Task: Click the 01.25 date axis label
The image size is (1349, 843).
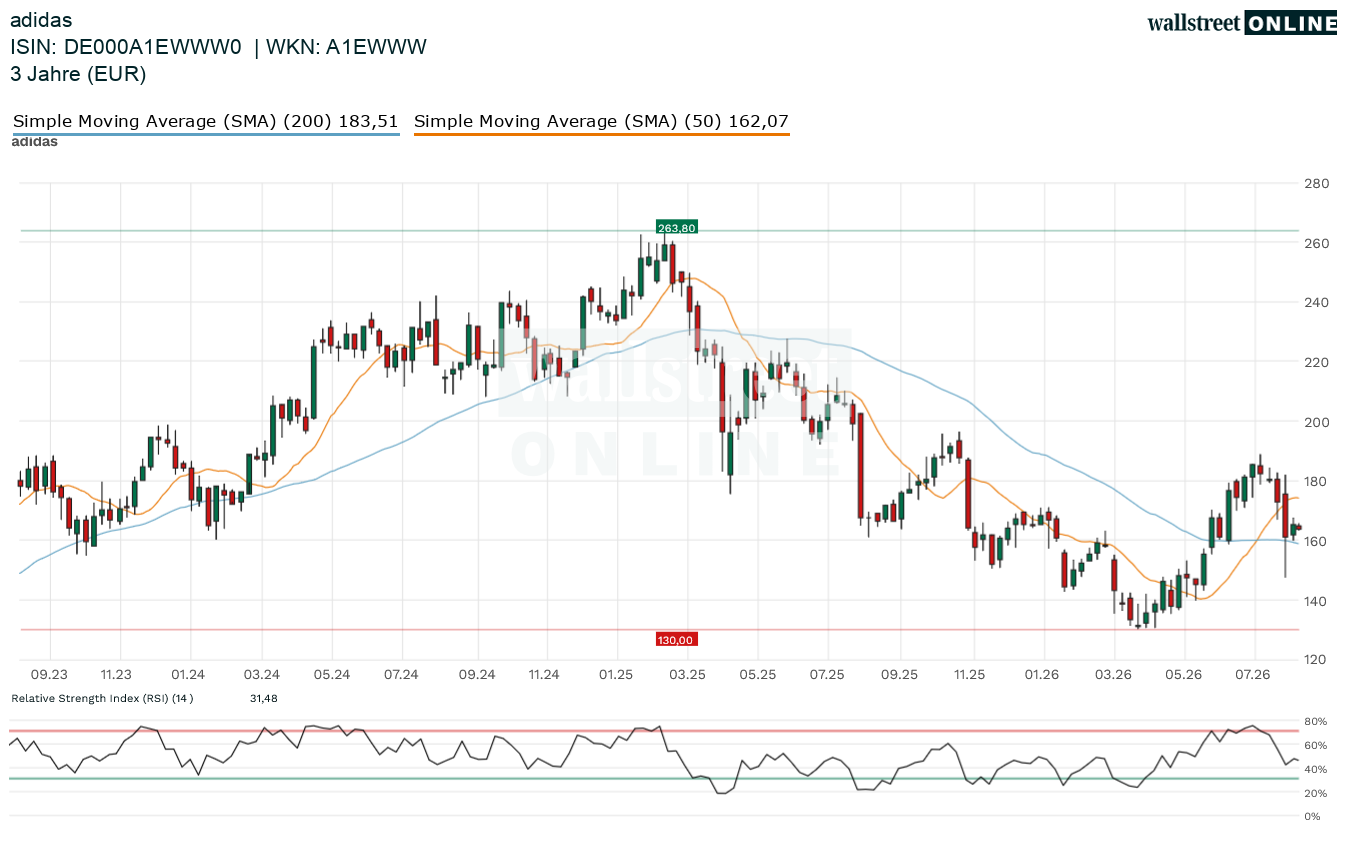Action: [x=617, y=675]
